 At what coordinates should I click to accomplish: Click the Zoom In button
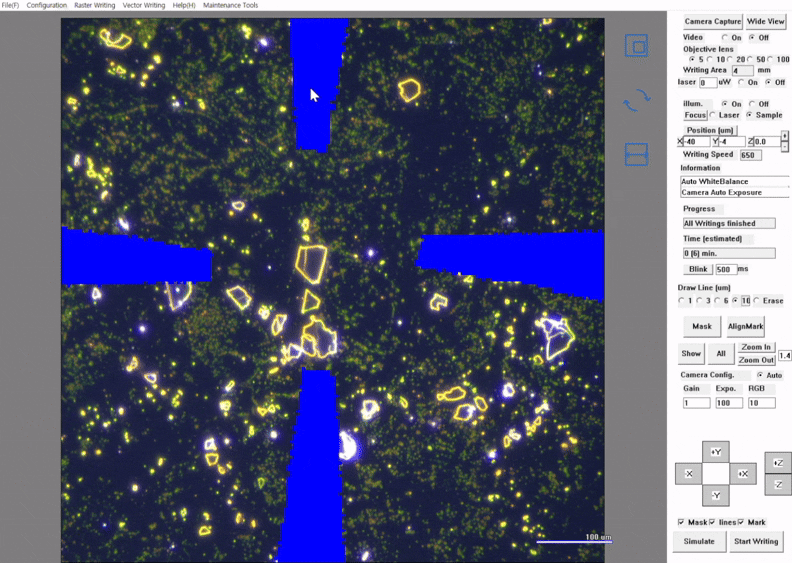(x=756, y=347)
